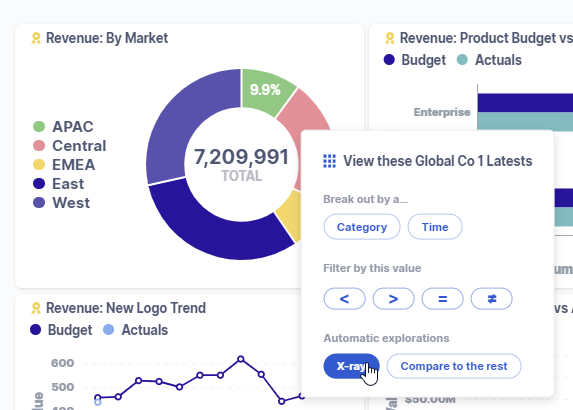Break out by Category

[362, 227]
